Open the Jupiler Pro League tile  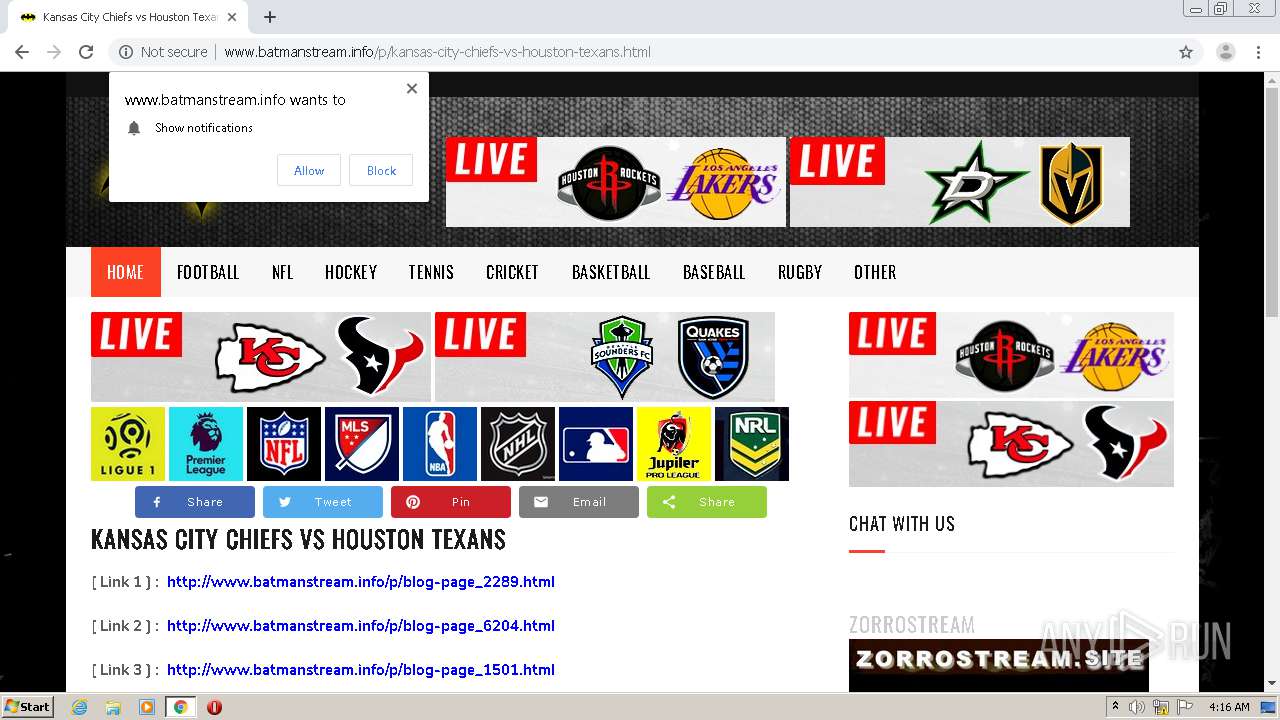(x=674, y=444)
